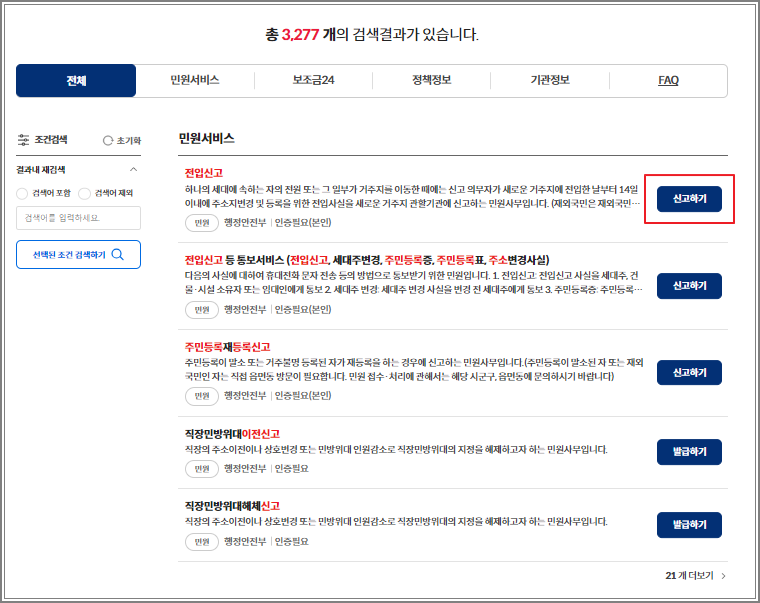
Task: Select the 전체 tab
Action: tap(76, 80)
